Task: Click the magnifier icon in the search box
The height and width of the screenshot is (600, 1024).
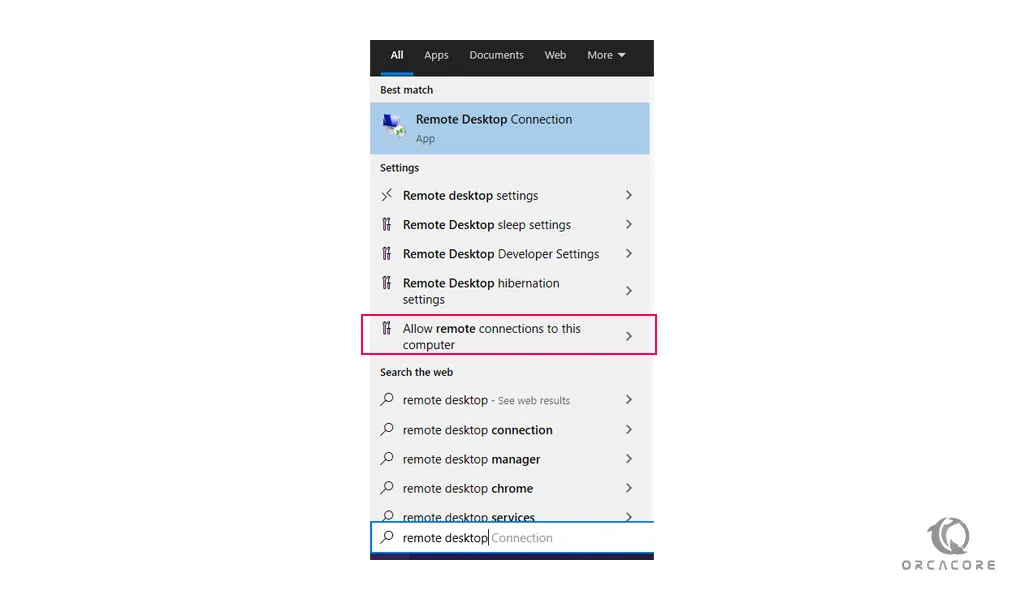Action: (387, 538)
